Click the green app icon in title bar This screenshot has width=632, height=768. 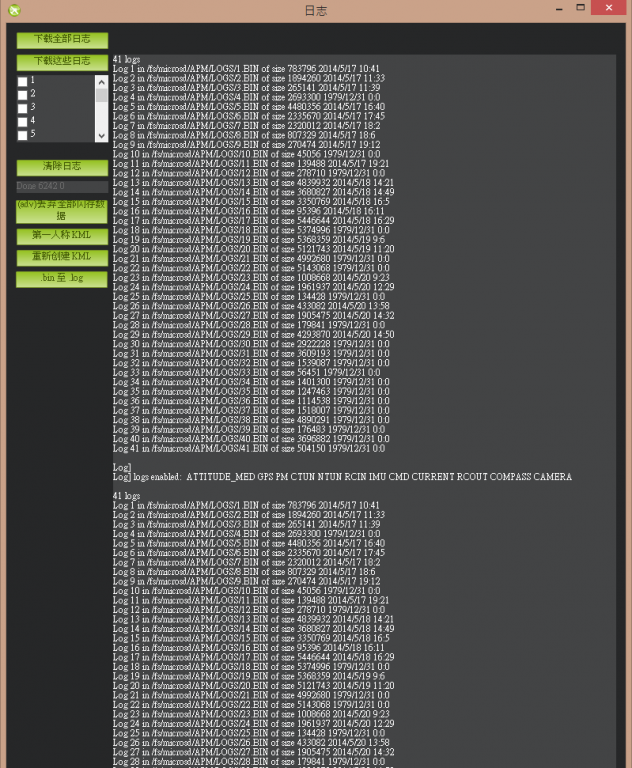click(14, 10)
